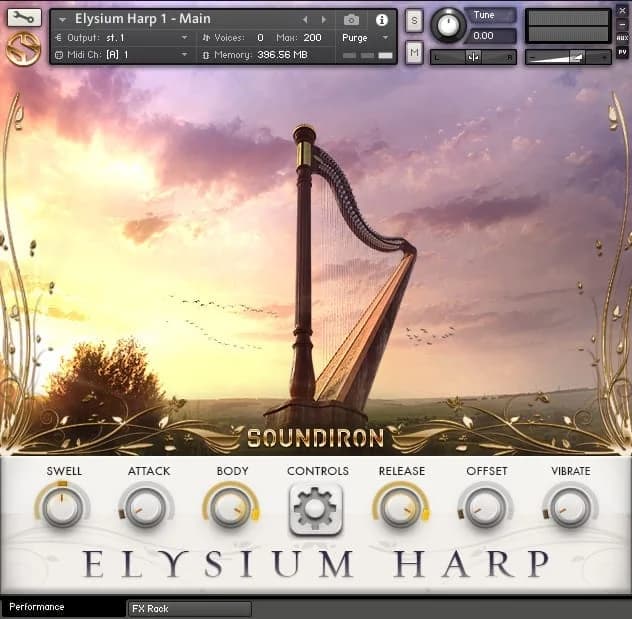Close the instrument with the X
Viewport: 632px width, 619px height.
622,11
